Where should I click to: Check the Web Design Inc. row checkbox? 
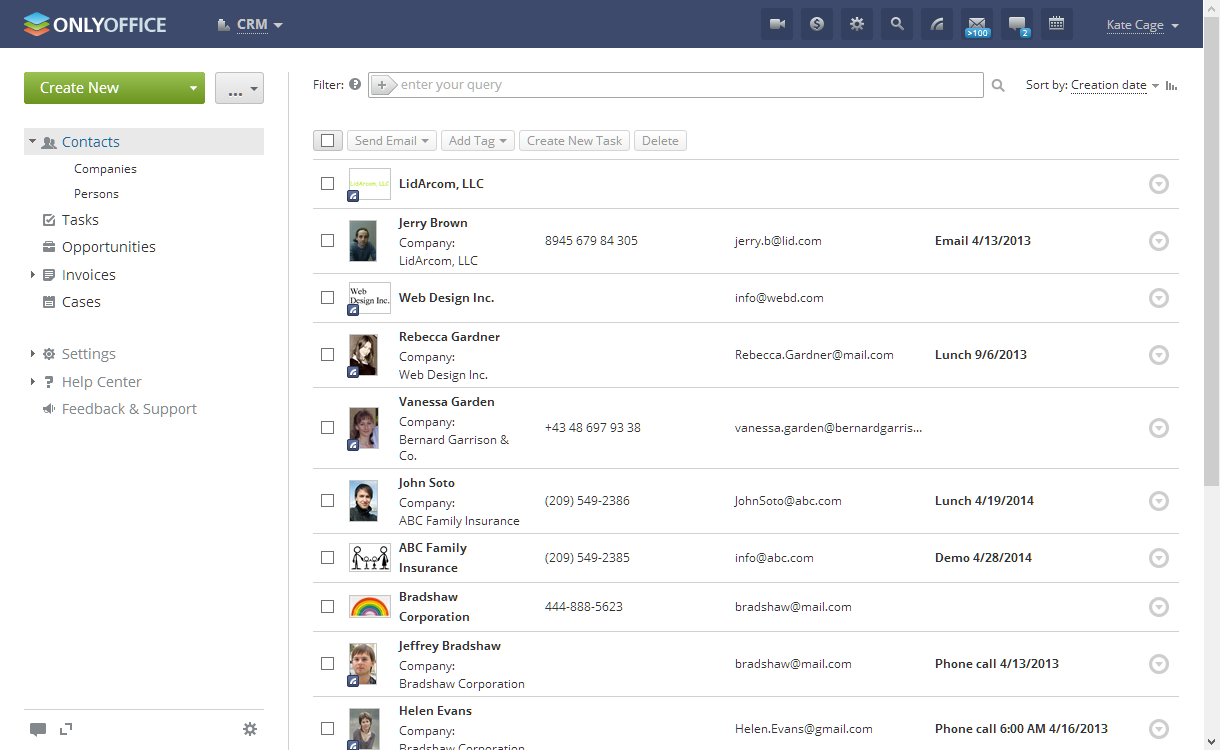(x=327, y=298)
